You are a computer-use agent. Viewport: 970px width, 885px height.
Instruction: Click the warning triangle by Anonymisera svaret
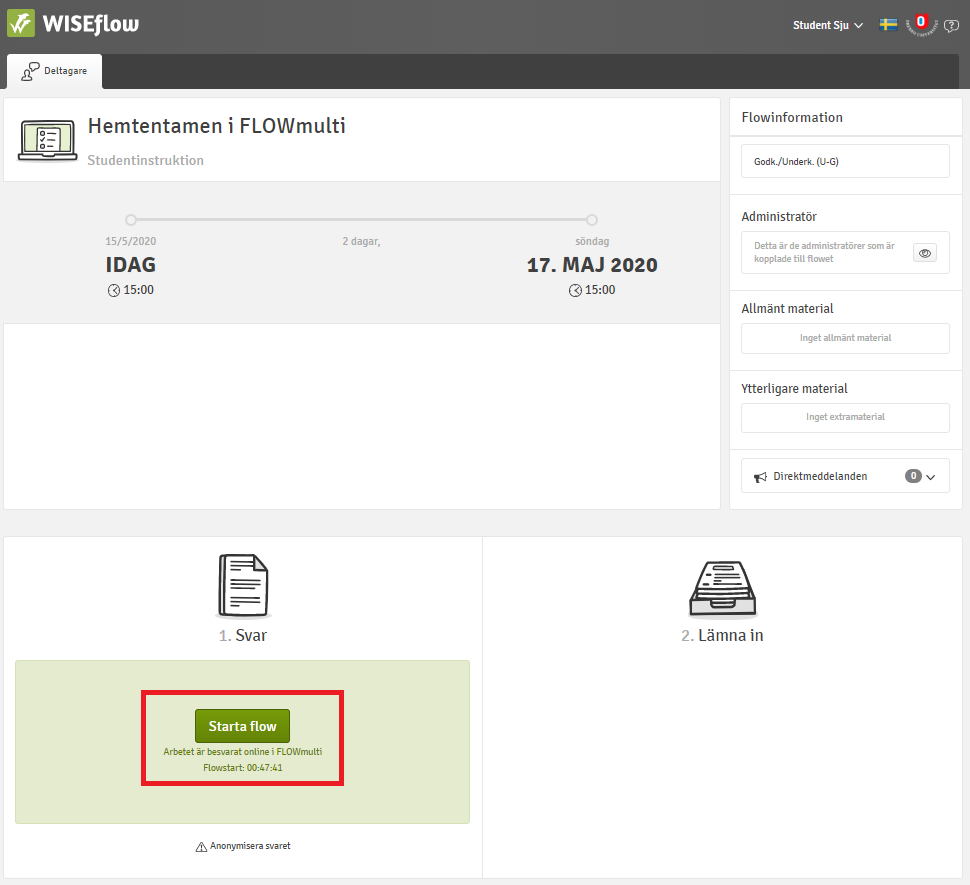[x=201, y=847]
